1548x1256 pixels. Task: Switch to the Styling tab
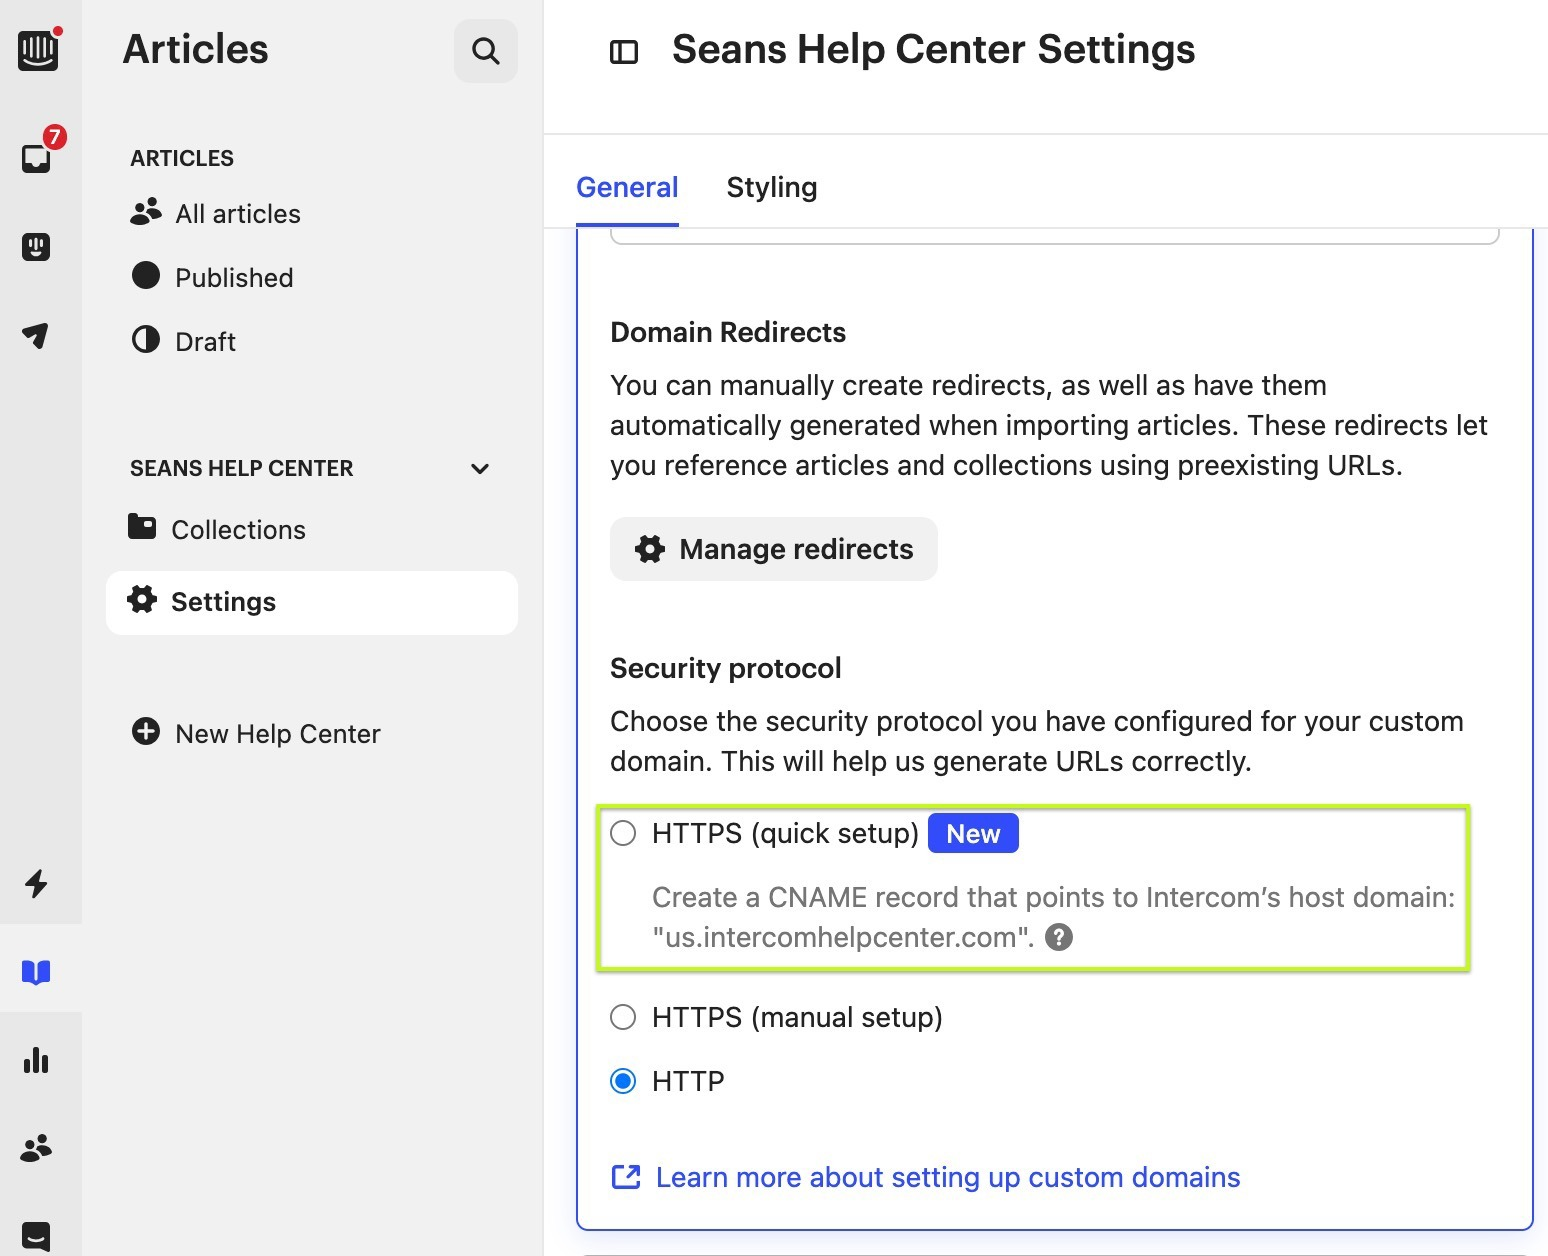point(772,187)
